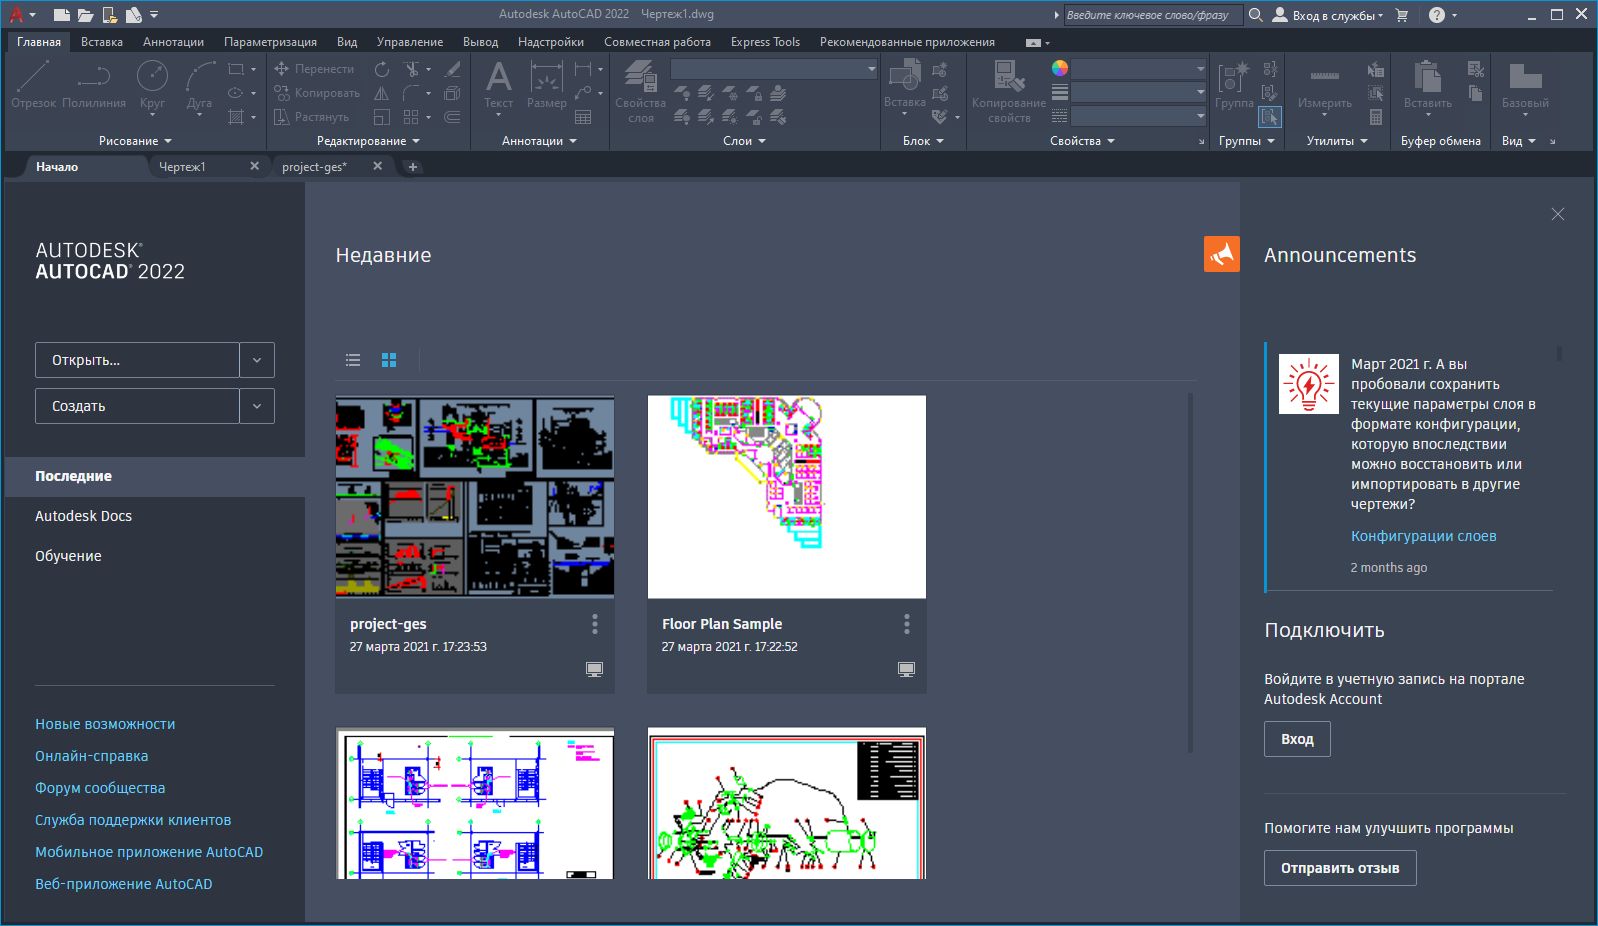Open options menu for Floor Plan Sample
This screenshot has width=1598, height=926.
pos(907,624)
